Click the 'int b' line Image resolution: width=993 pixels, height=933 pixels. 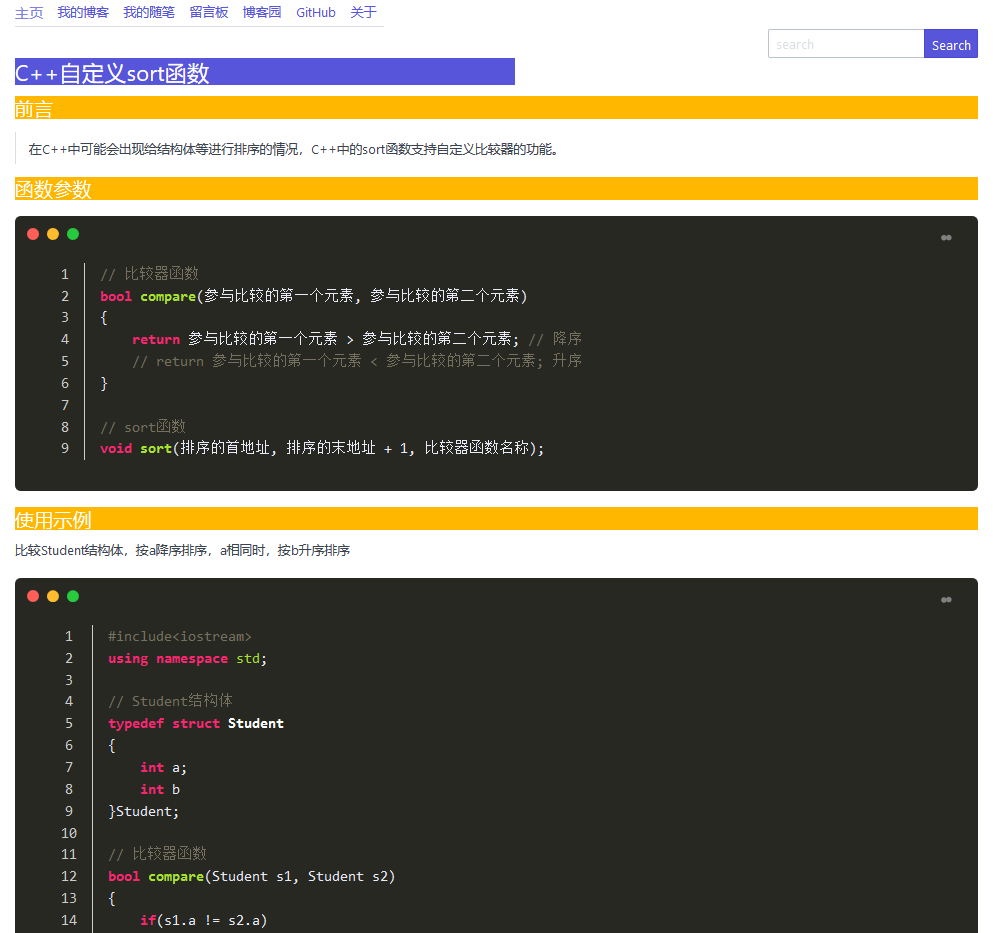pyautogui.click(x=160, y=789)
